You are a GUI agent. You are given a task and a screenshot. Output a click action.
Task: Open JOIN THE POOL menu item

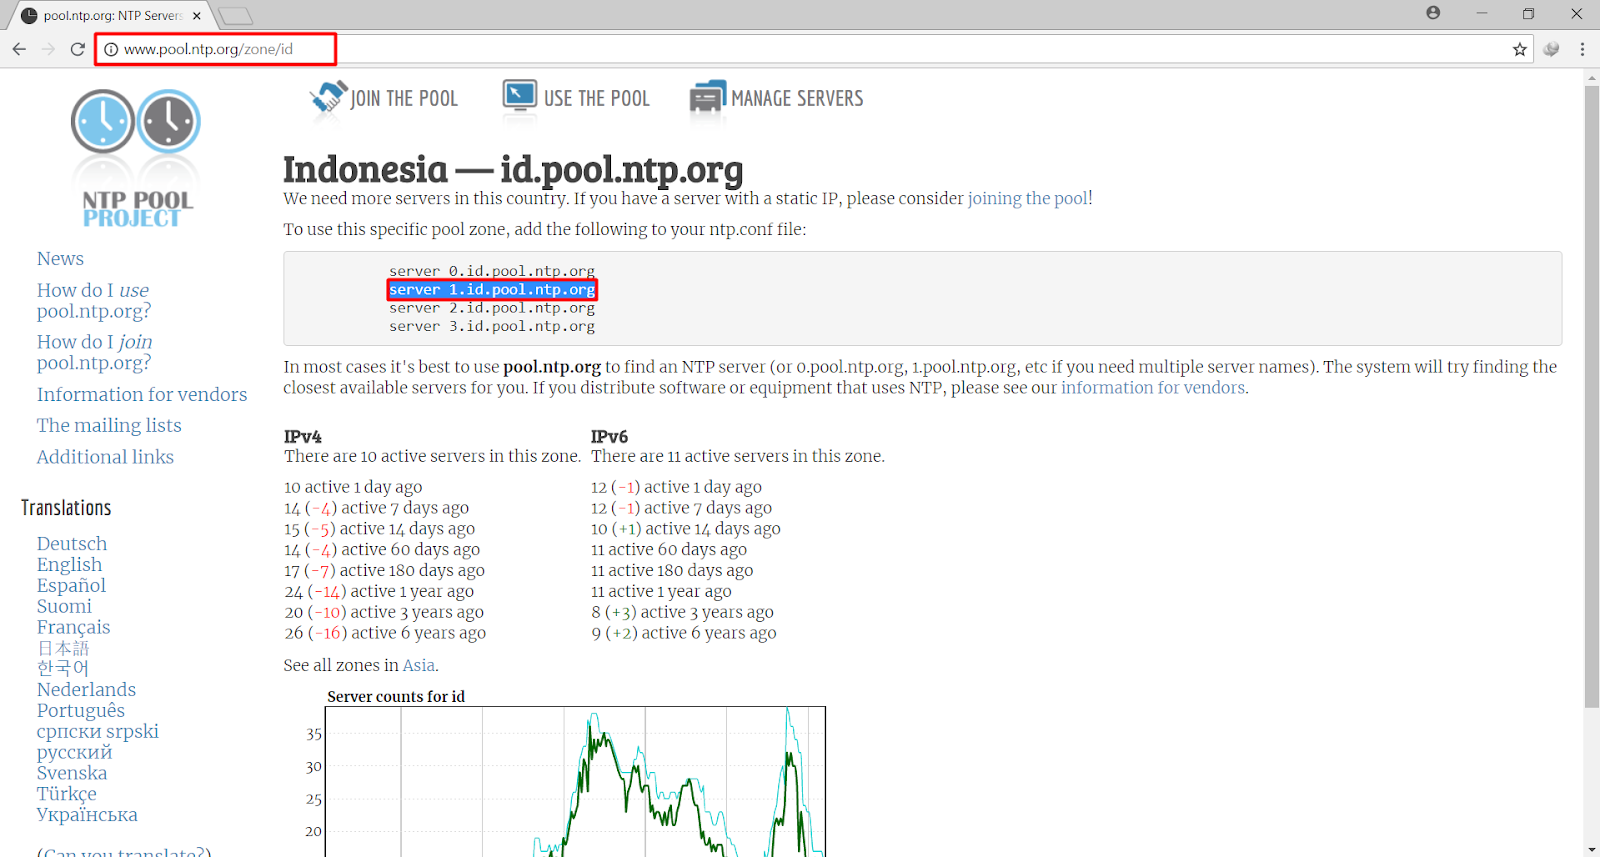click(404, 99)
